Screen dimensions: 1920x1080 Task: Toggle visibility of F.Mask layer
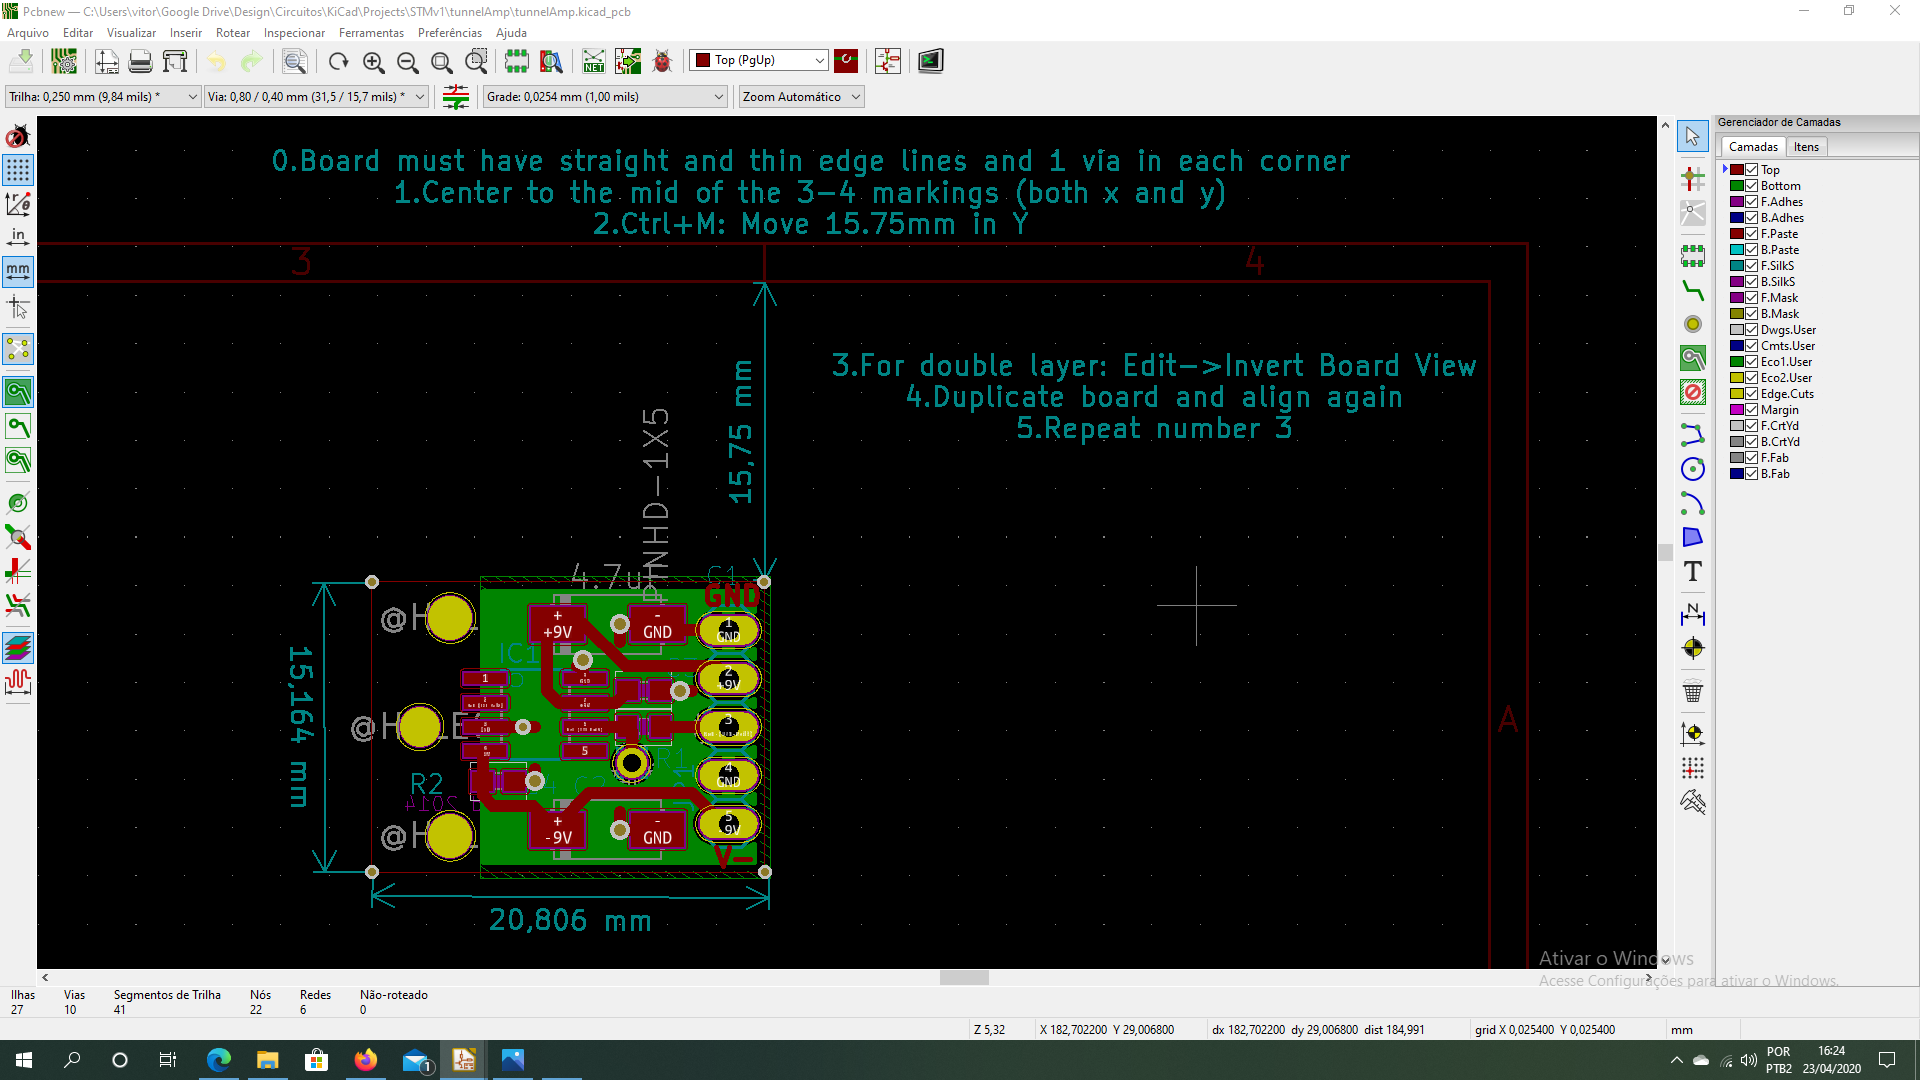[1753, 297]
